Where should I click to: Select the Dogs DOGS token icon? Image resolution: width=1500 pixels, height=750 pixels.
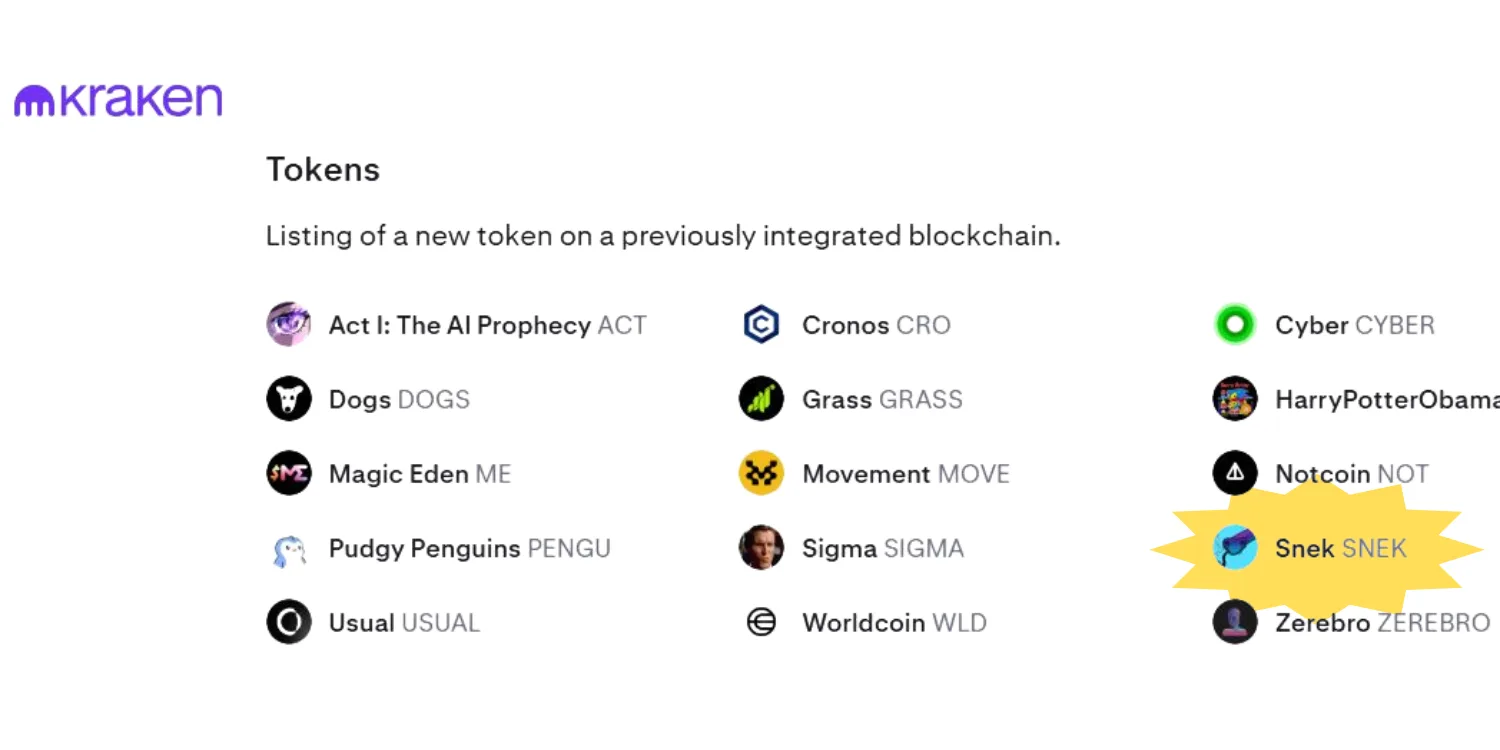coord(289,399)
